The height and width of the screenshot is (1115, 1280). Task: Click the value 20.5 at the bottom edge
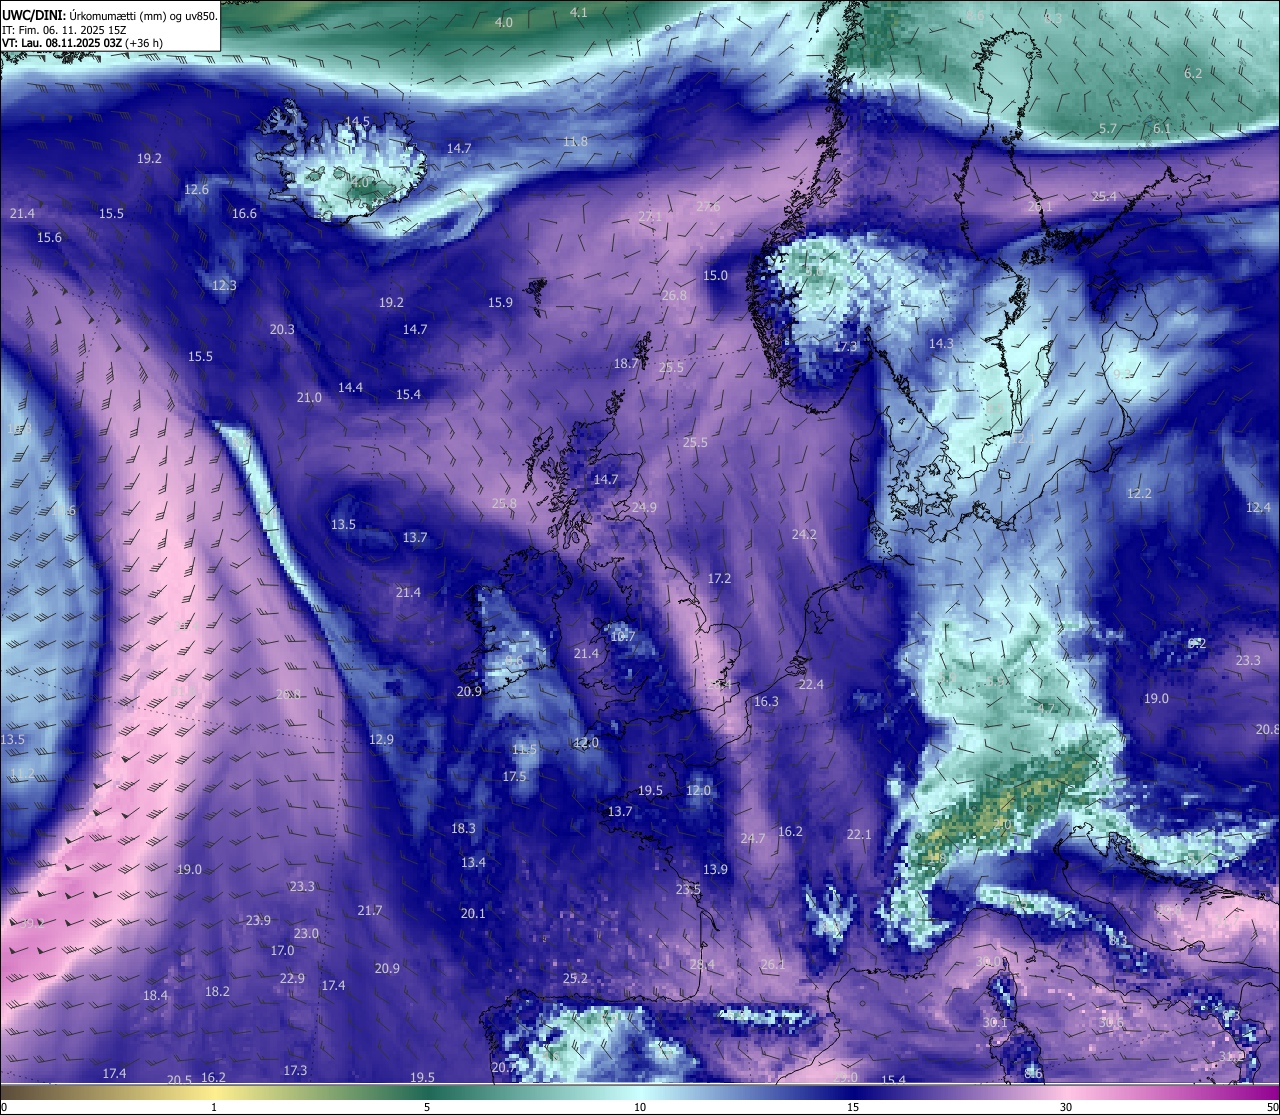tap(179, 1079)
